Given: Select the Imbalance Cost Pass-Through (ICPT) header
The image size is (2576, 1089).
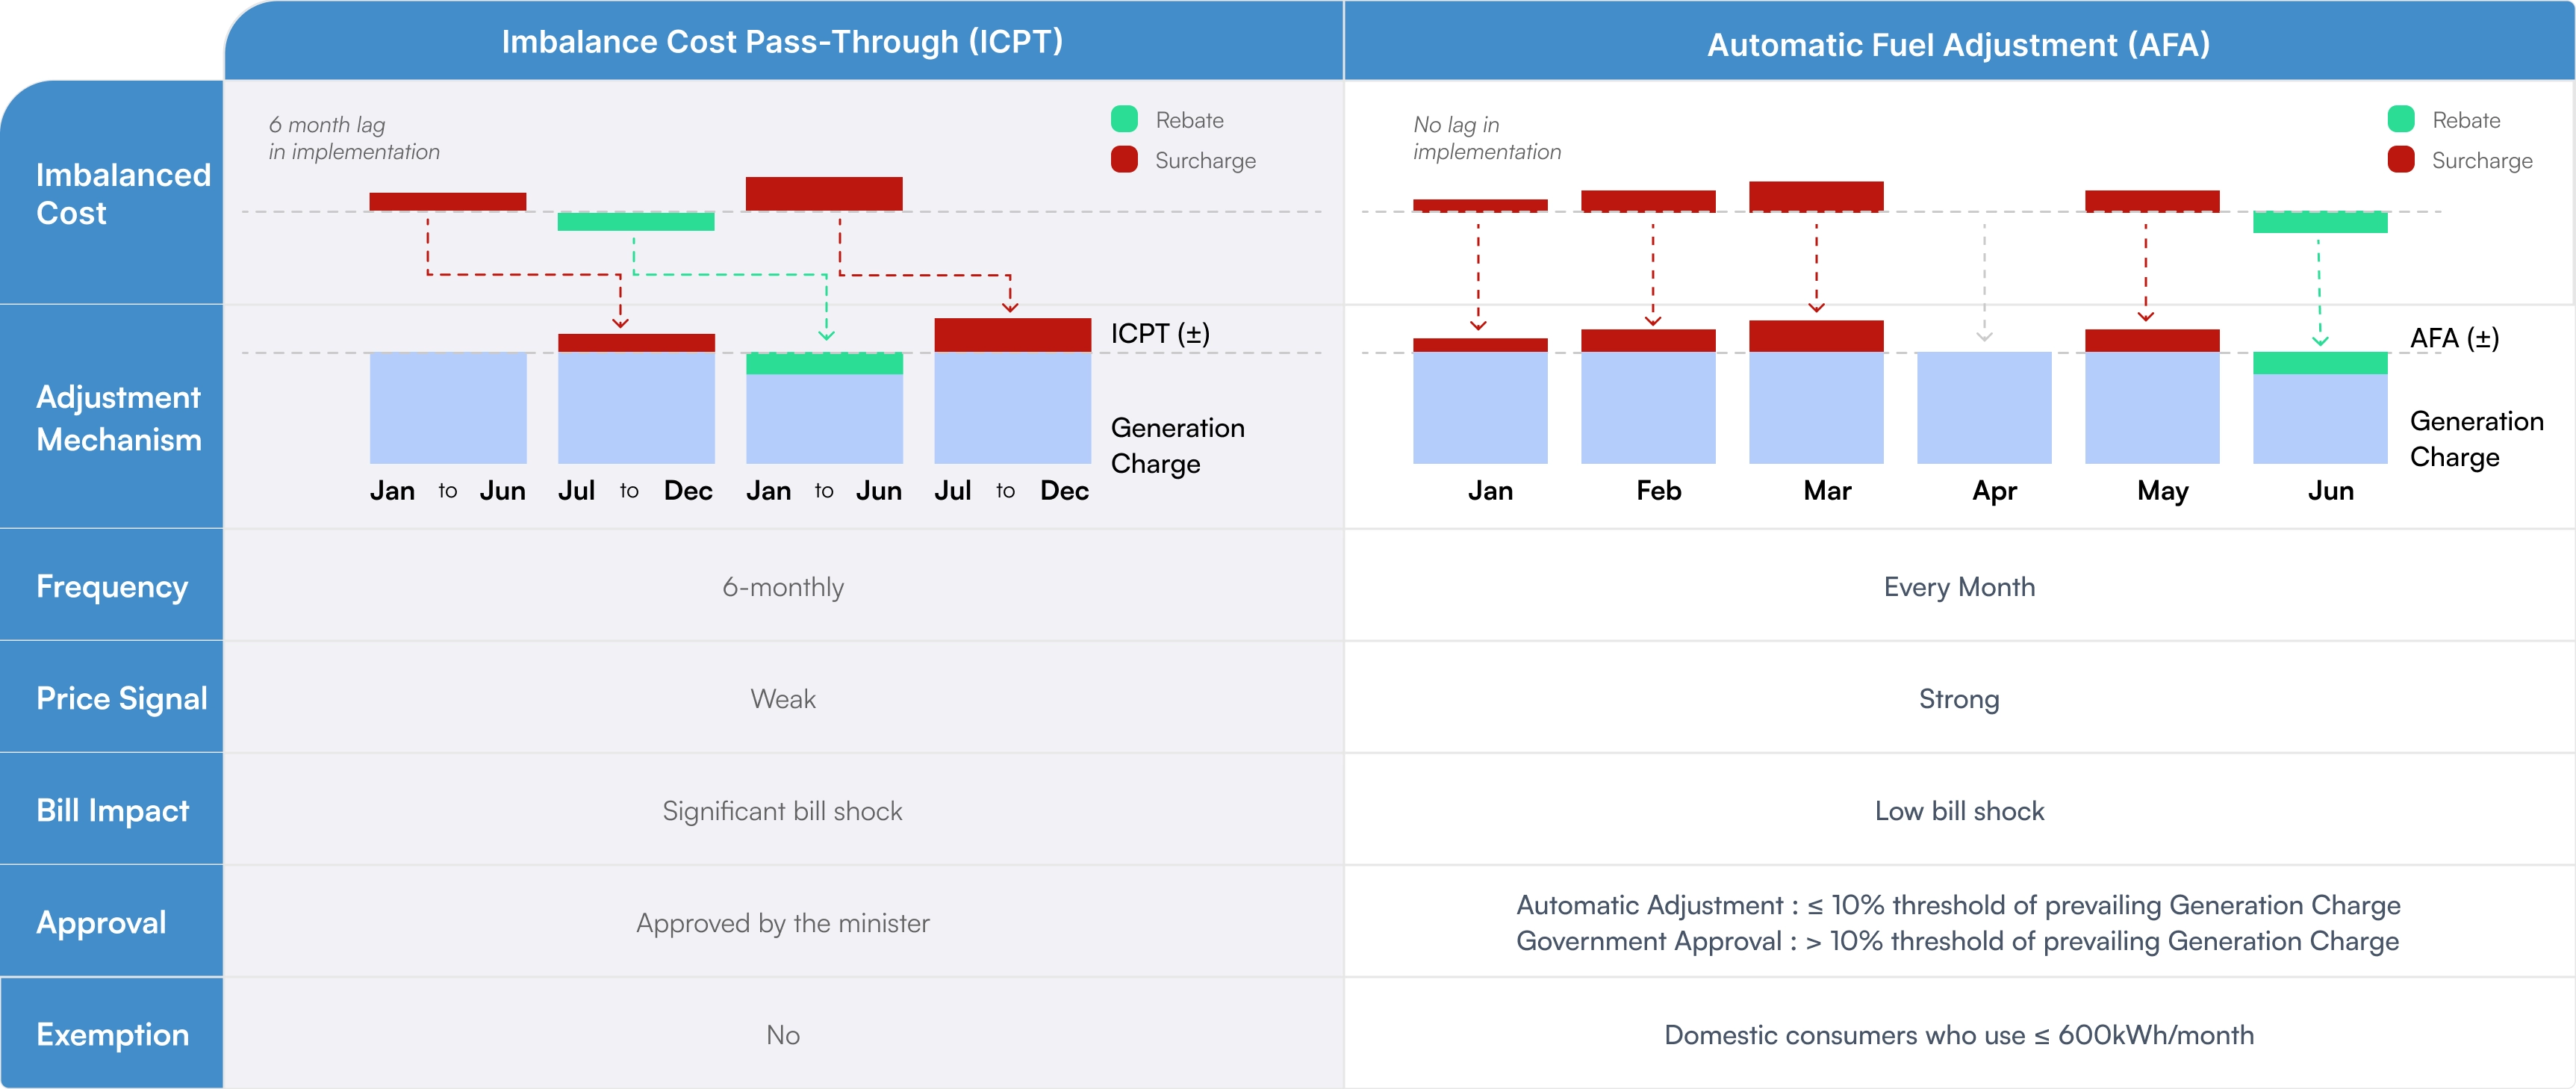Looking at the screenshot, I should (782, 42).
